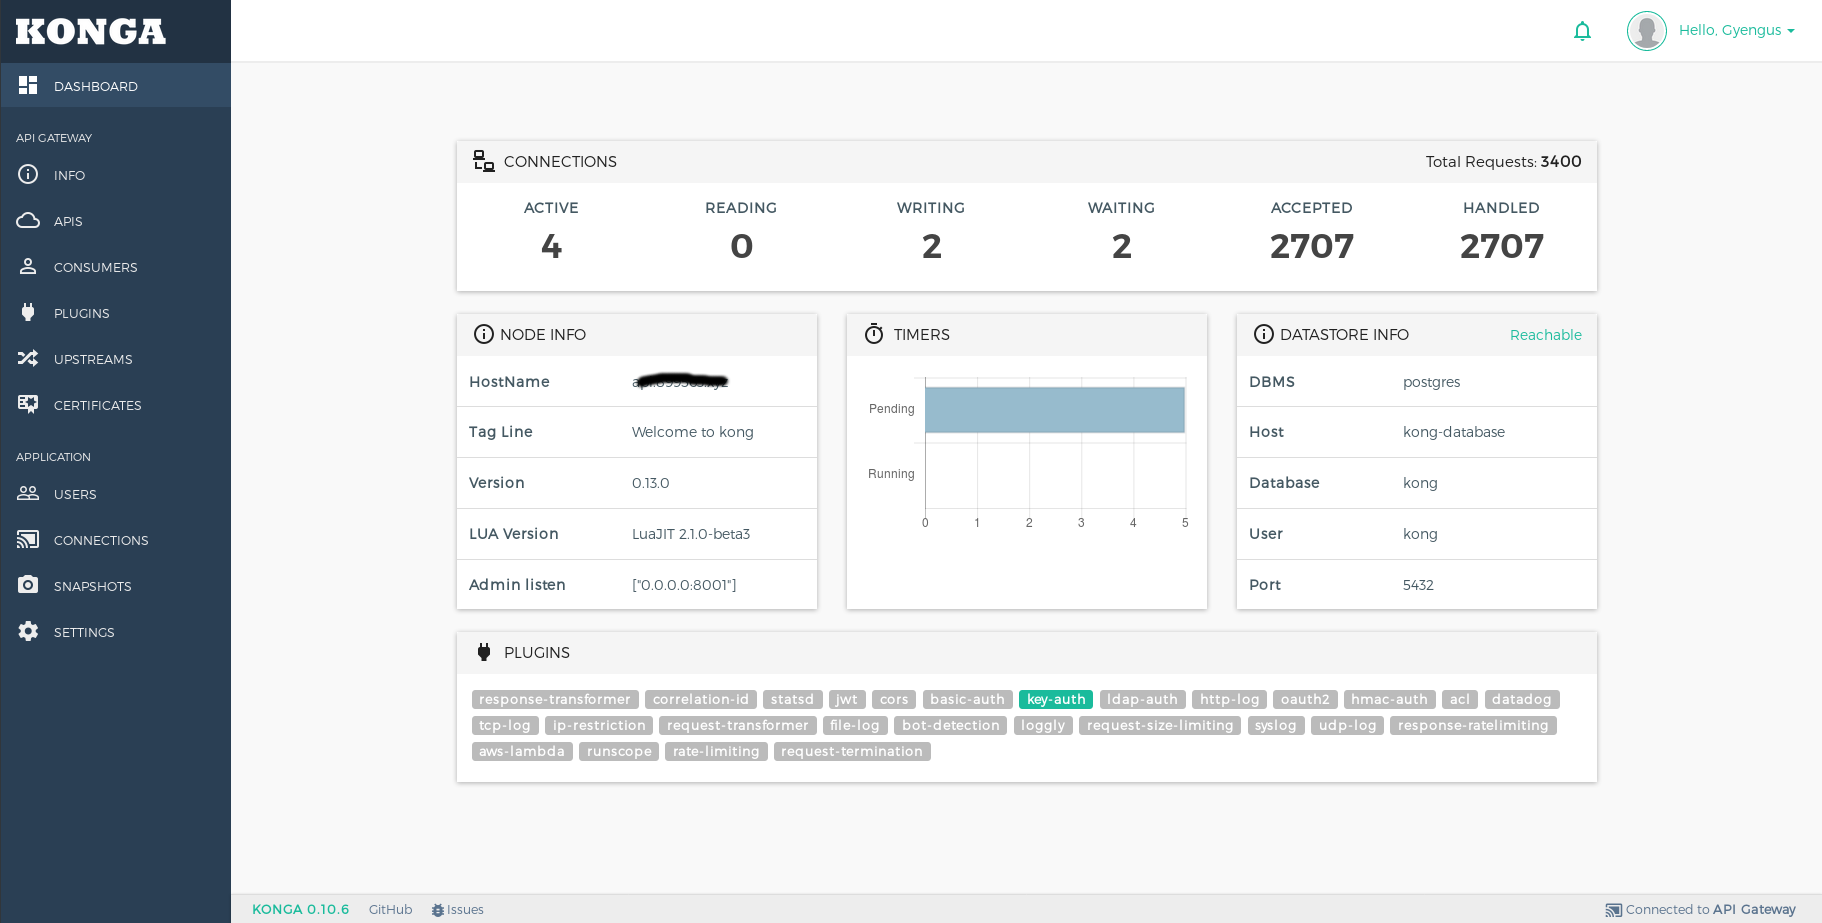
Task: Click the Info circle icon in sidebar
Action: [x=28, y=175]
